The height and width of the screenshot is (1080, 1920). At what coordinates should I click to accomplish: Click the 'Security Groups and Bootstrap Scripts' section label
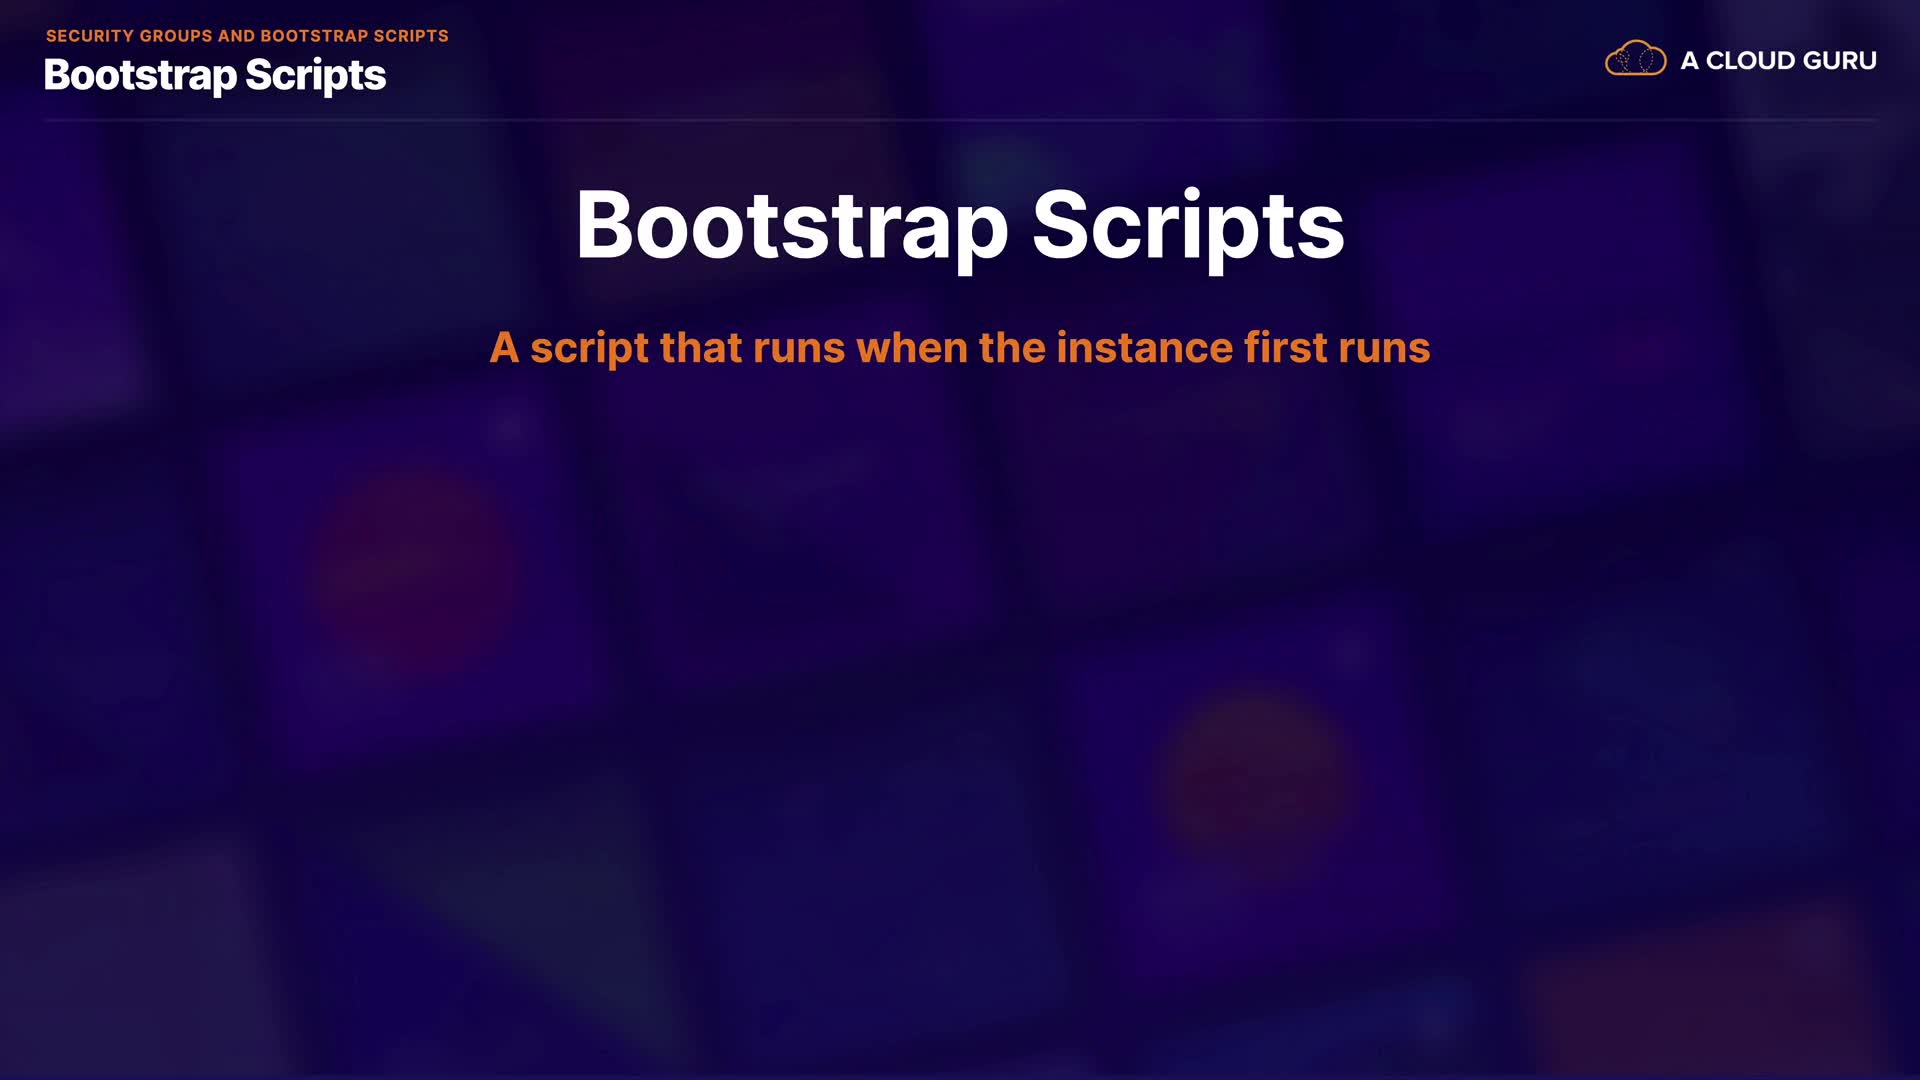pos(247,36)
